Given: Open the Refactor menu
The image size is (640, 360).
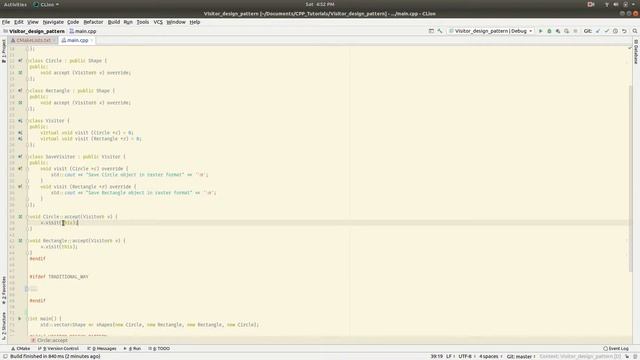Looking at the screenshot, I should tap(93, 22).
